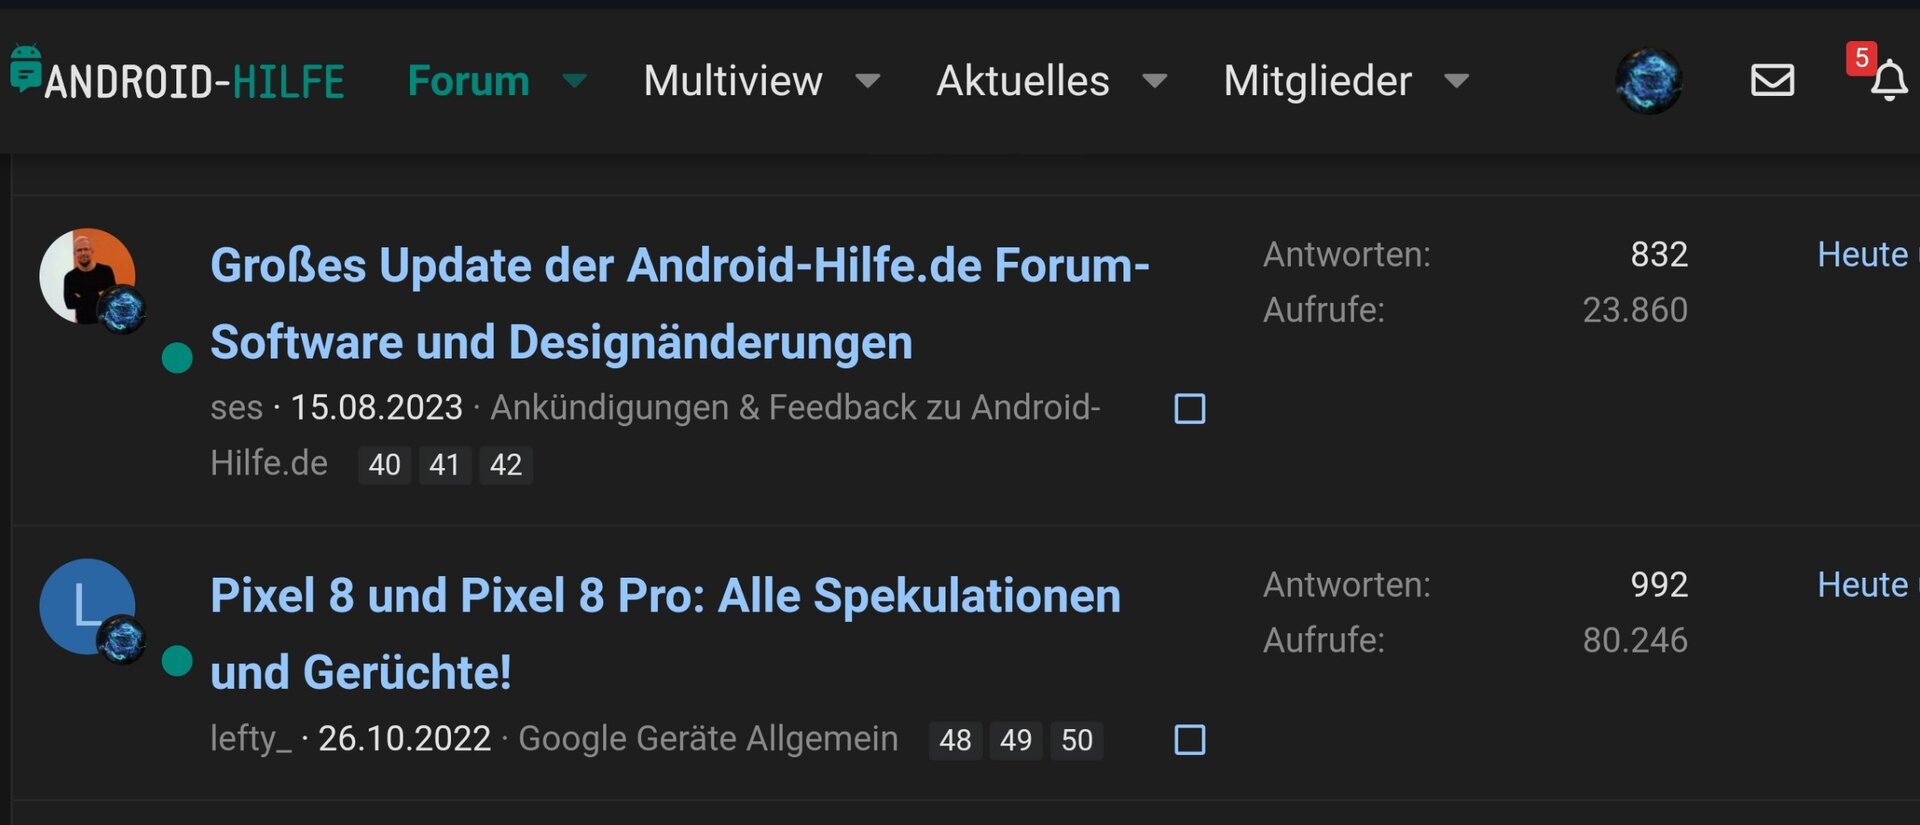Open the notifications bell
Image resolution: width=1920 pixels, height=825 pixels.
click(1888, 82)
